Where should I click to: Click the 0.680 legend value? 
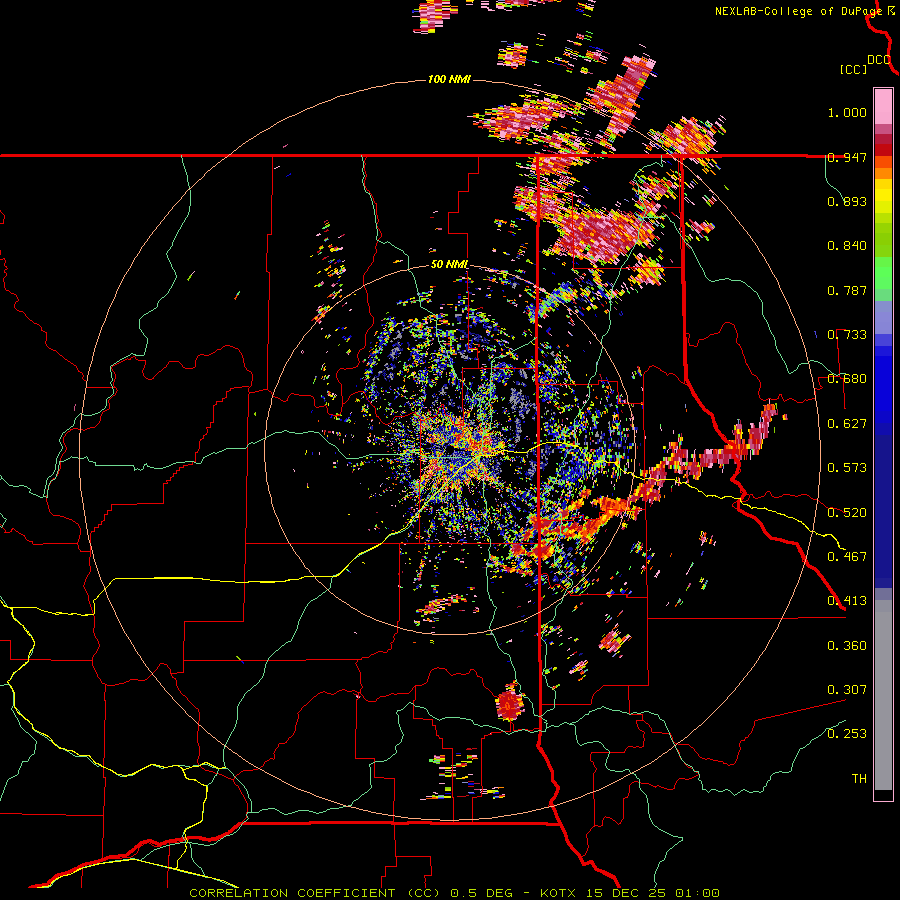point(847,379)
